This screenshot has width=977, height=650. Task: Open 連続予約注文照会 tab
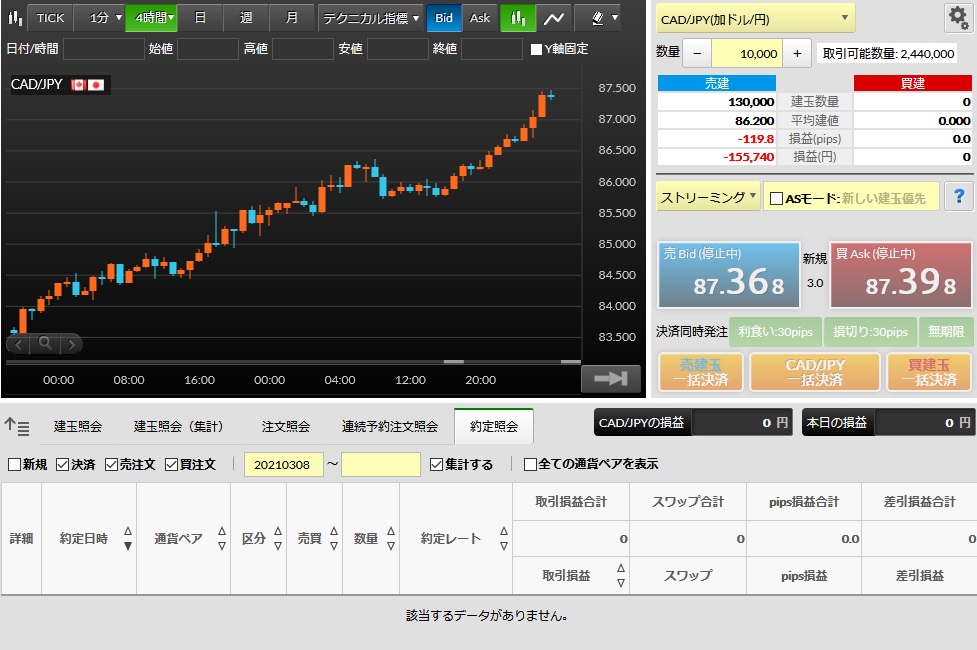tap(390, 426)
